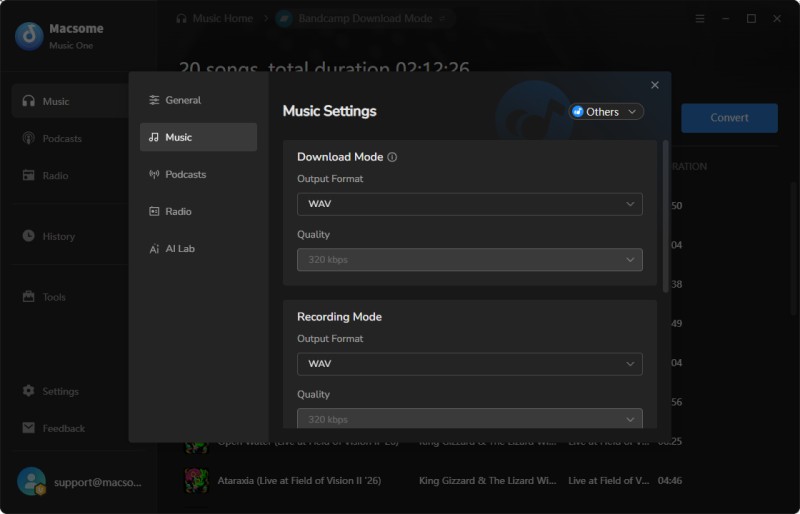Click the Macsome Music One logo
The width and height of the screenshot is (800, 514).
tap(29, 36)
